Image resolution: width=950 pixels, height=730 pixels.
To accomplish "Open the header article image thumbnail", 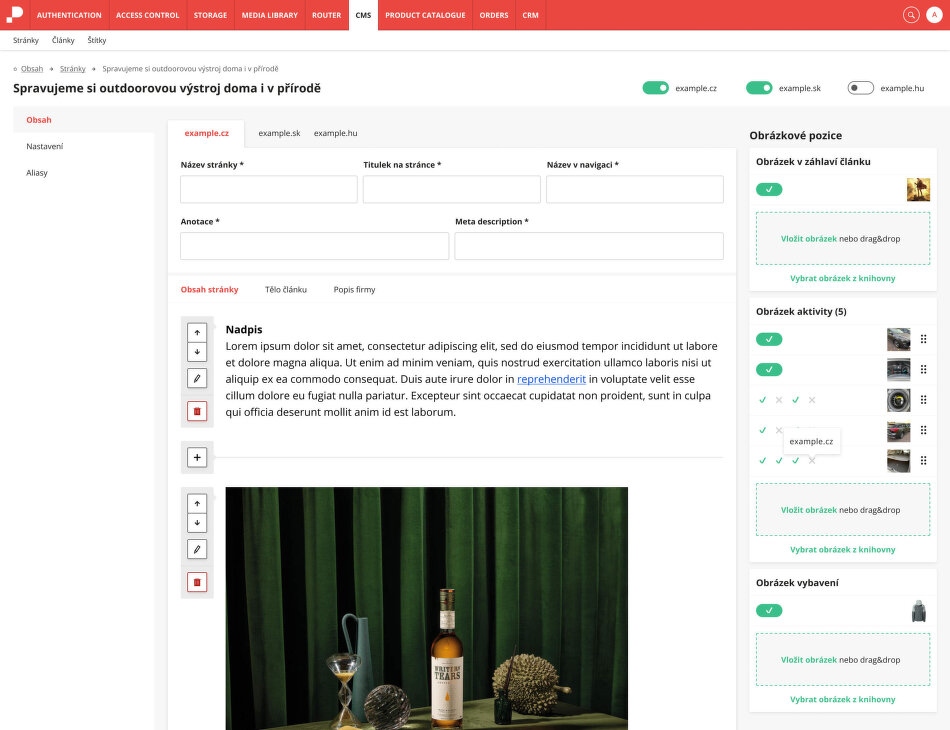I will click(x=918, y=190).
